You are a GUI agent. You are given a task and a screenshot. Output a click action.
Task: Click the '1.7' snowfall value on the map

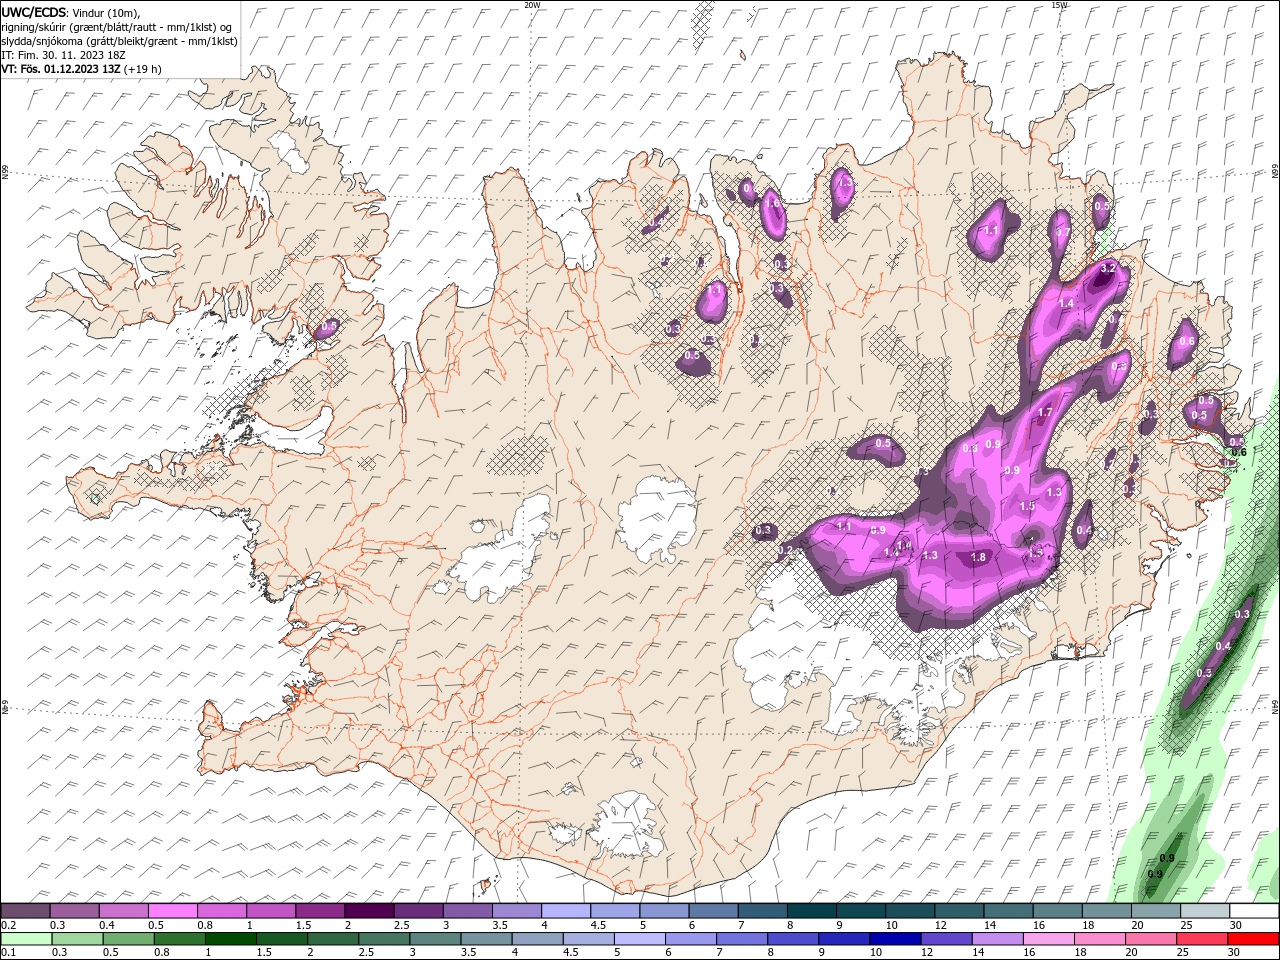pyautogui.click(x=1046, y=412)
